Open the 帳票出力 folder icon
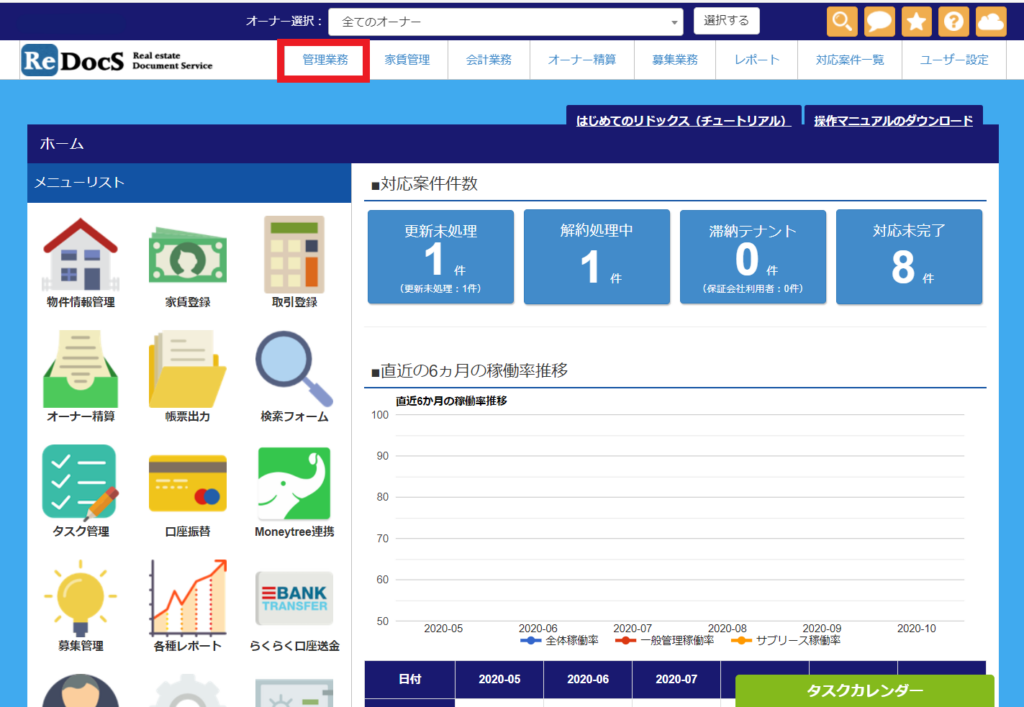This screenshot has width=1024, height=707. pyautogui.click(x=187, y=369)
